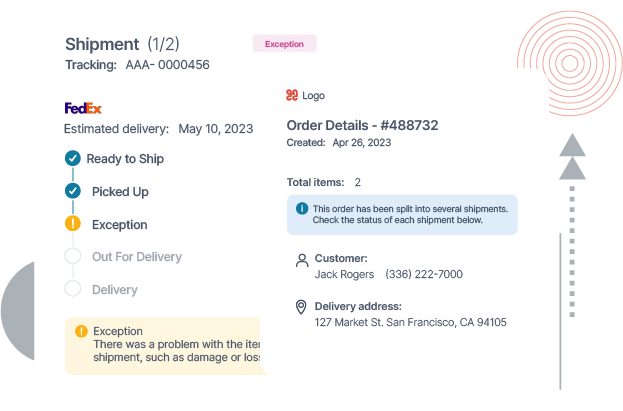Click the Out For Delivery step label
The height and width of the screenshot is (411, 623).
pos(137,257)
